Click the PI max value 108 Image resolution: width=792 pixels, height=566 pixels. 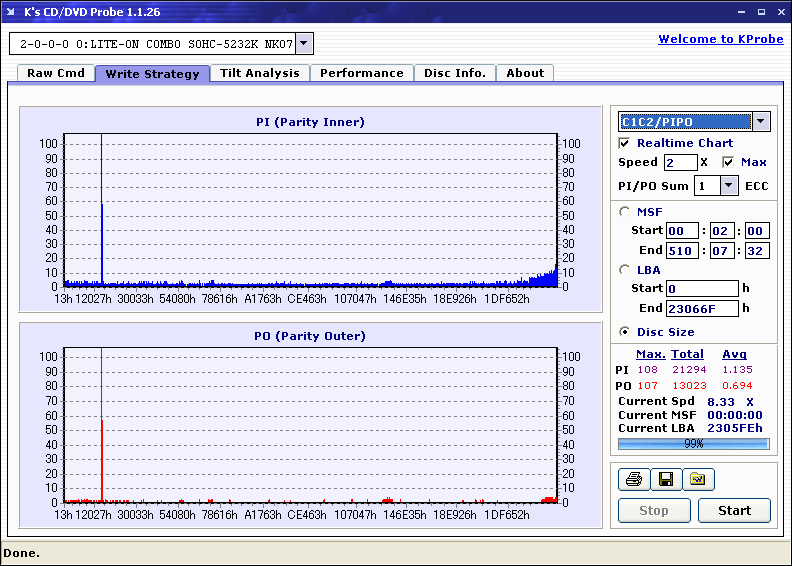click(x=648, y=370)
